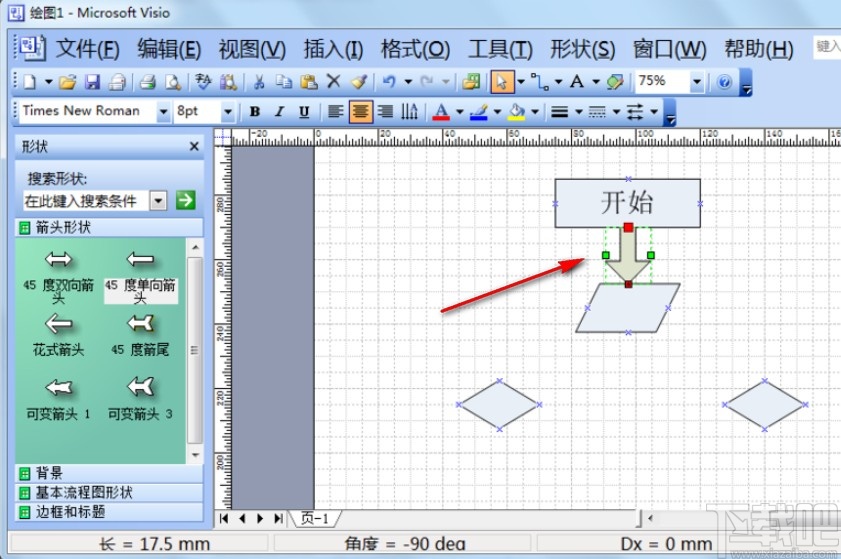841x559 pixels.
Task: Expand the Pointer tool dropdown arrow
Action: [520, 82]
